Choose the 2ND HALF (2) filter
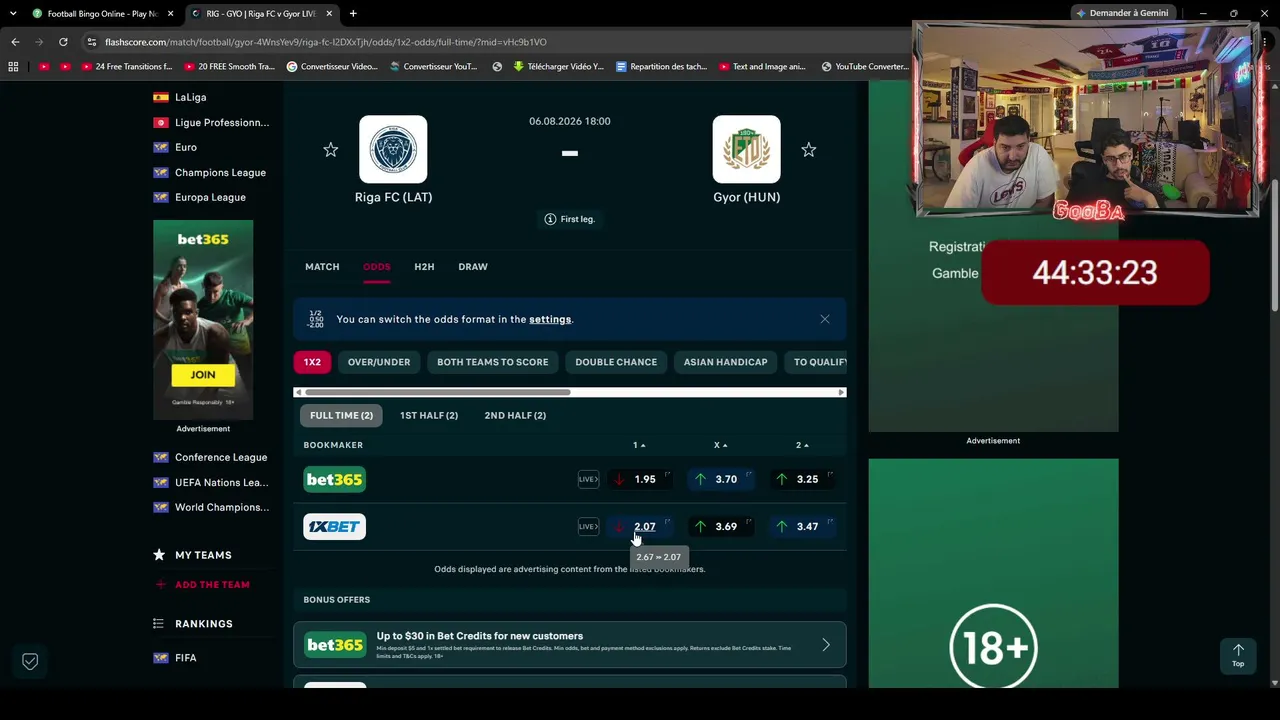The width and height of the screenshot is (1280, 720). click(x=515, y=415)
